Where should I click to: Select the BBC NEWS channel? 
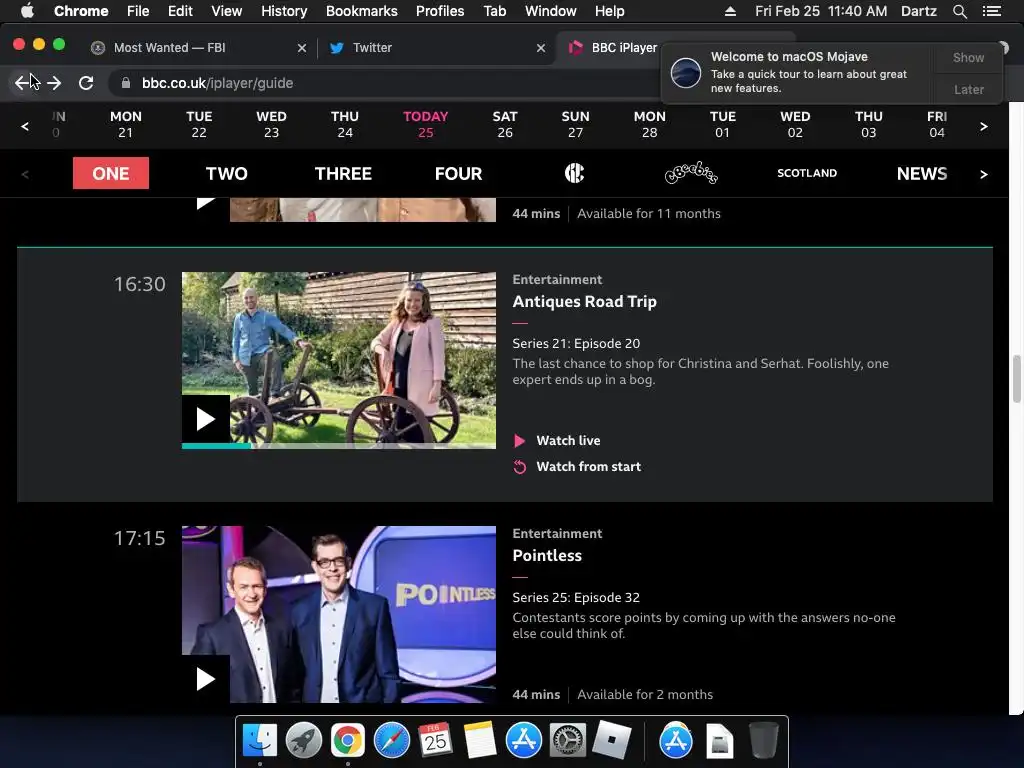(x=922, y=173)
